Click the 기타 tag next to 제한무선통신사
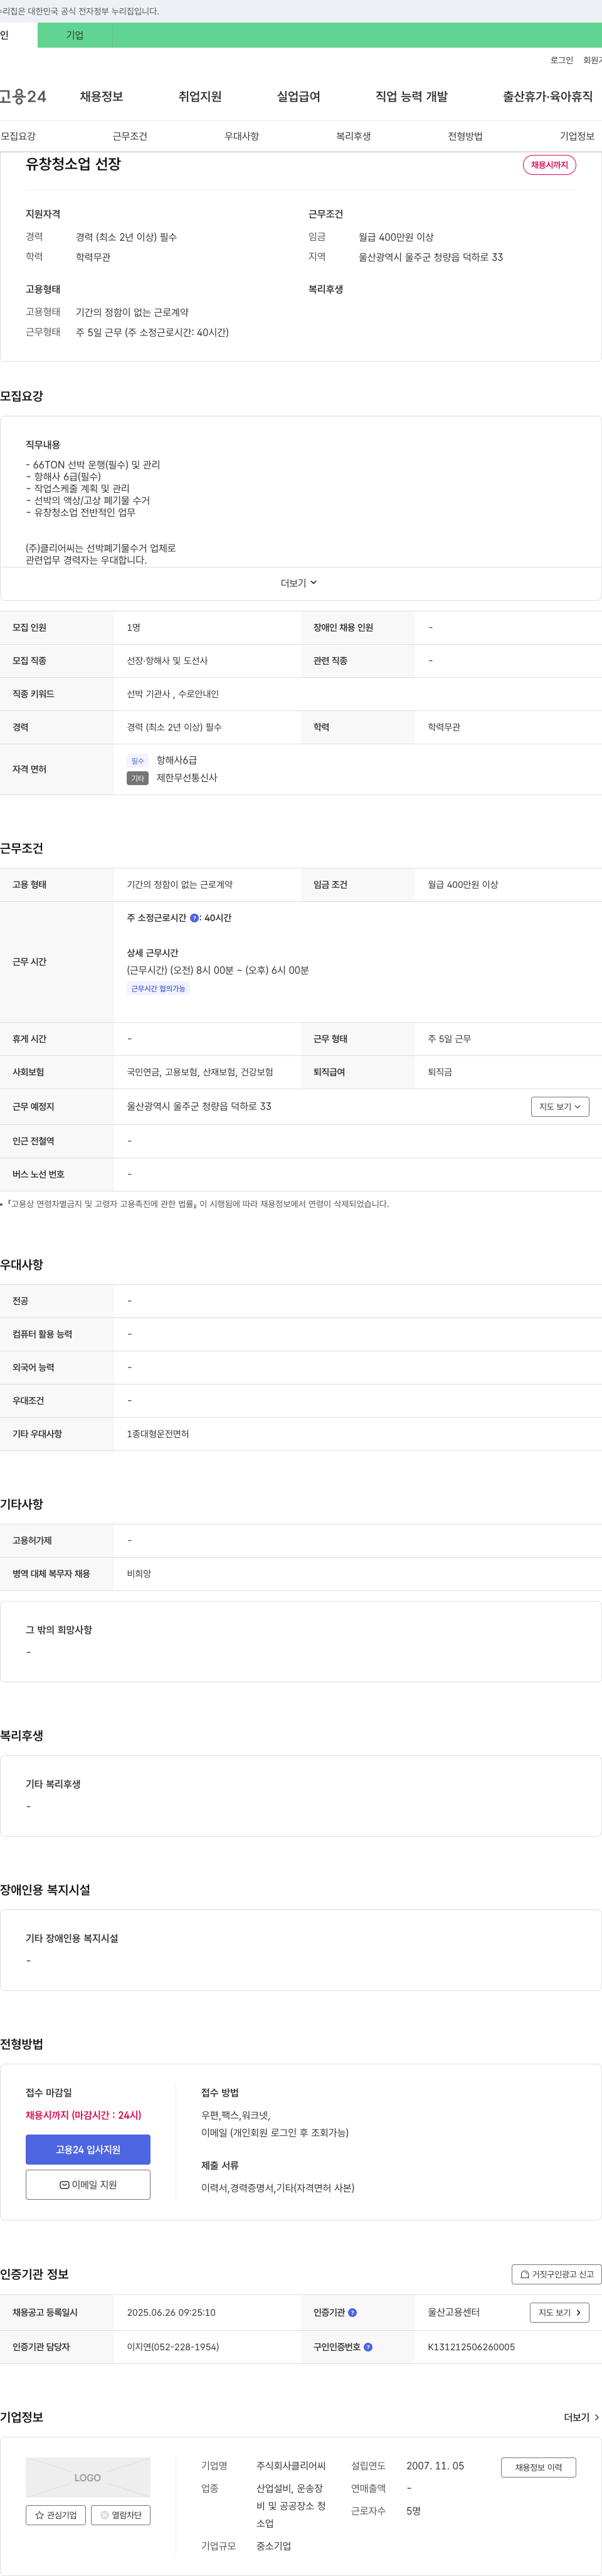 pyautogui.click(x=138, y=778)
